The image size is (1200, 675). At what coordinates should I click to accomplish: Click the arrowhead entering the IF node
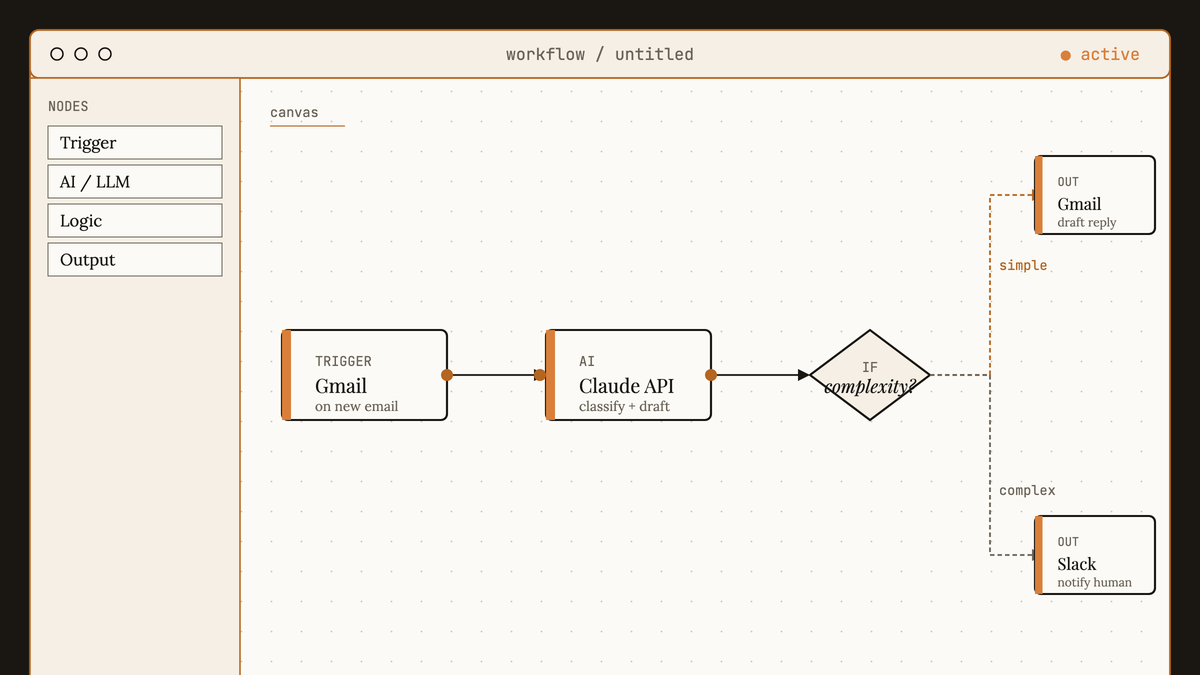click(804, 375)
